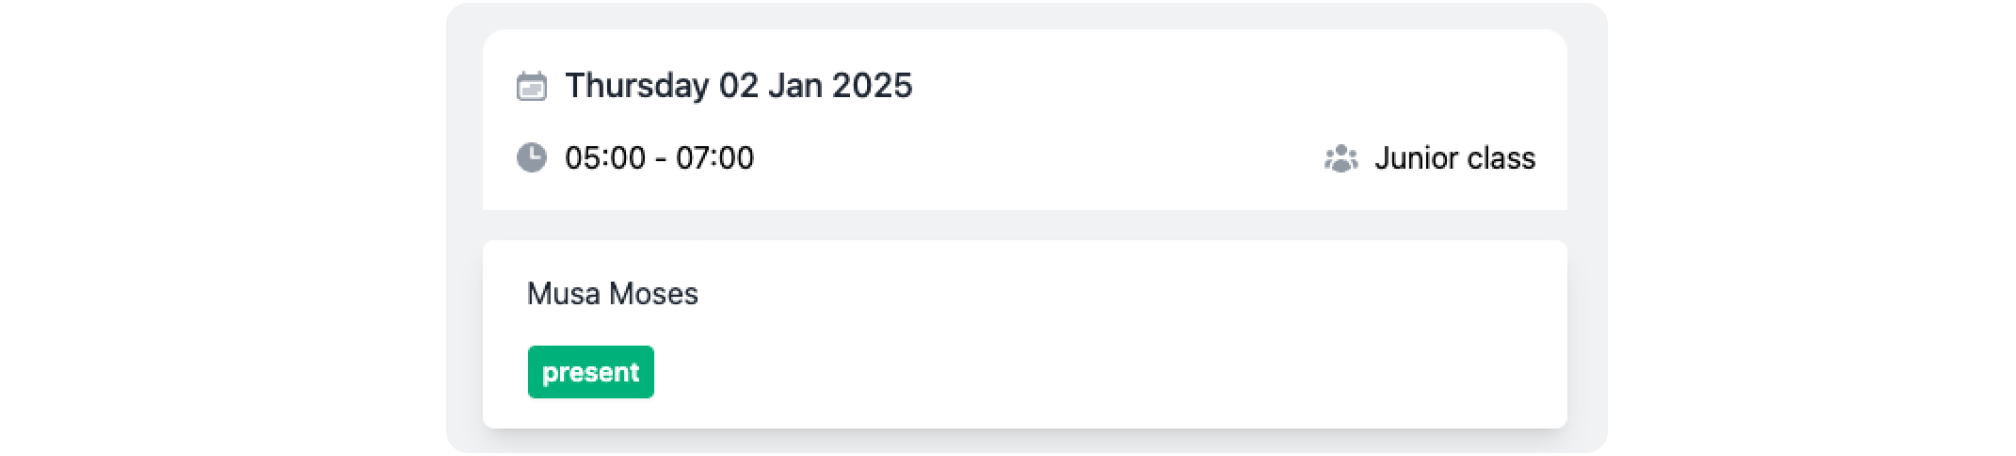
Task: Click the word Junior in class label
Action: tap(1416, 158)
